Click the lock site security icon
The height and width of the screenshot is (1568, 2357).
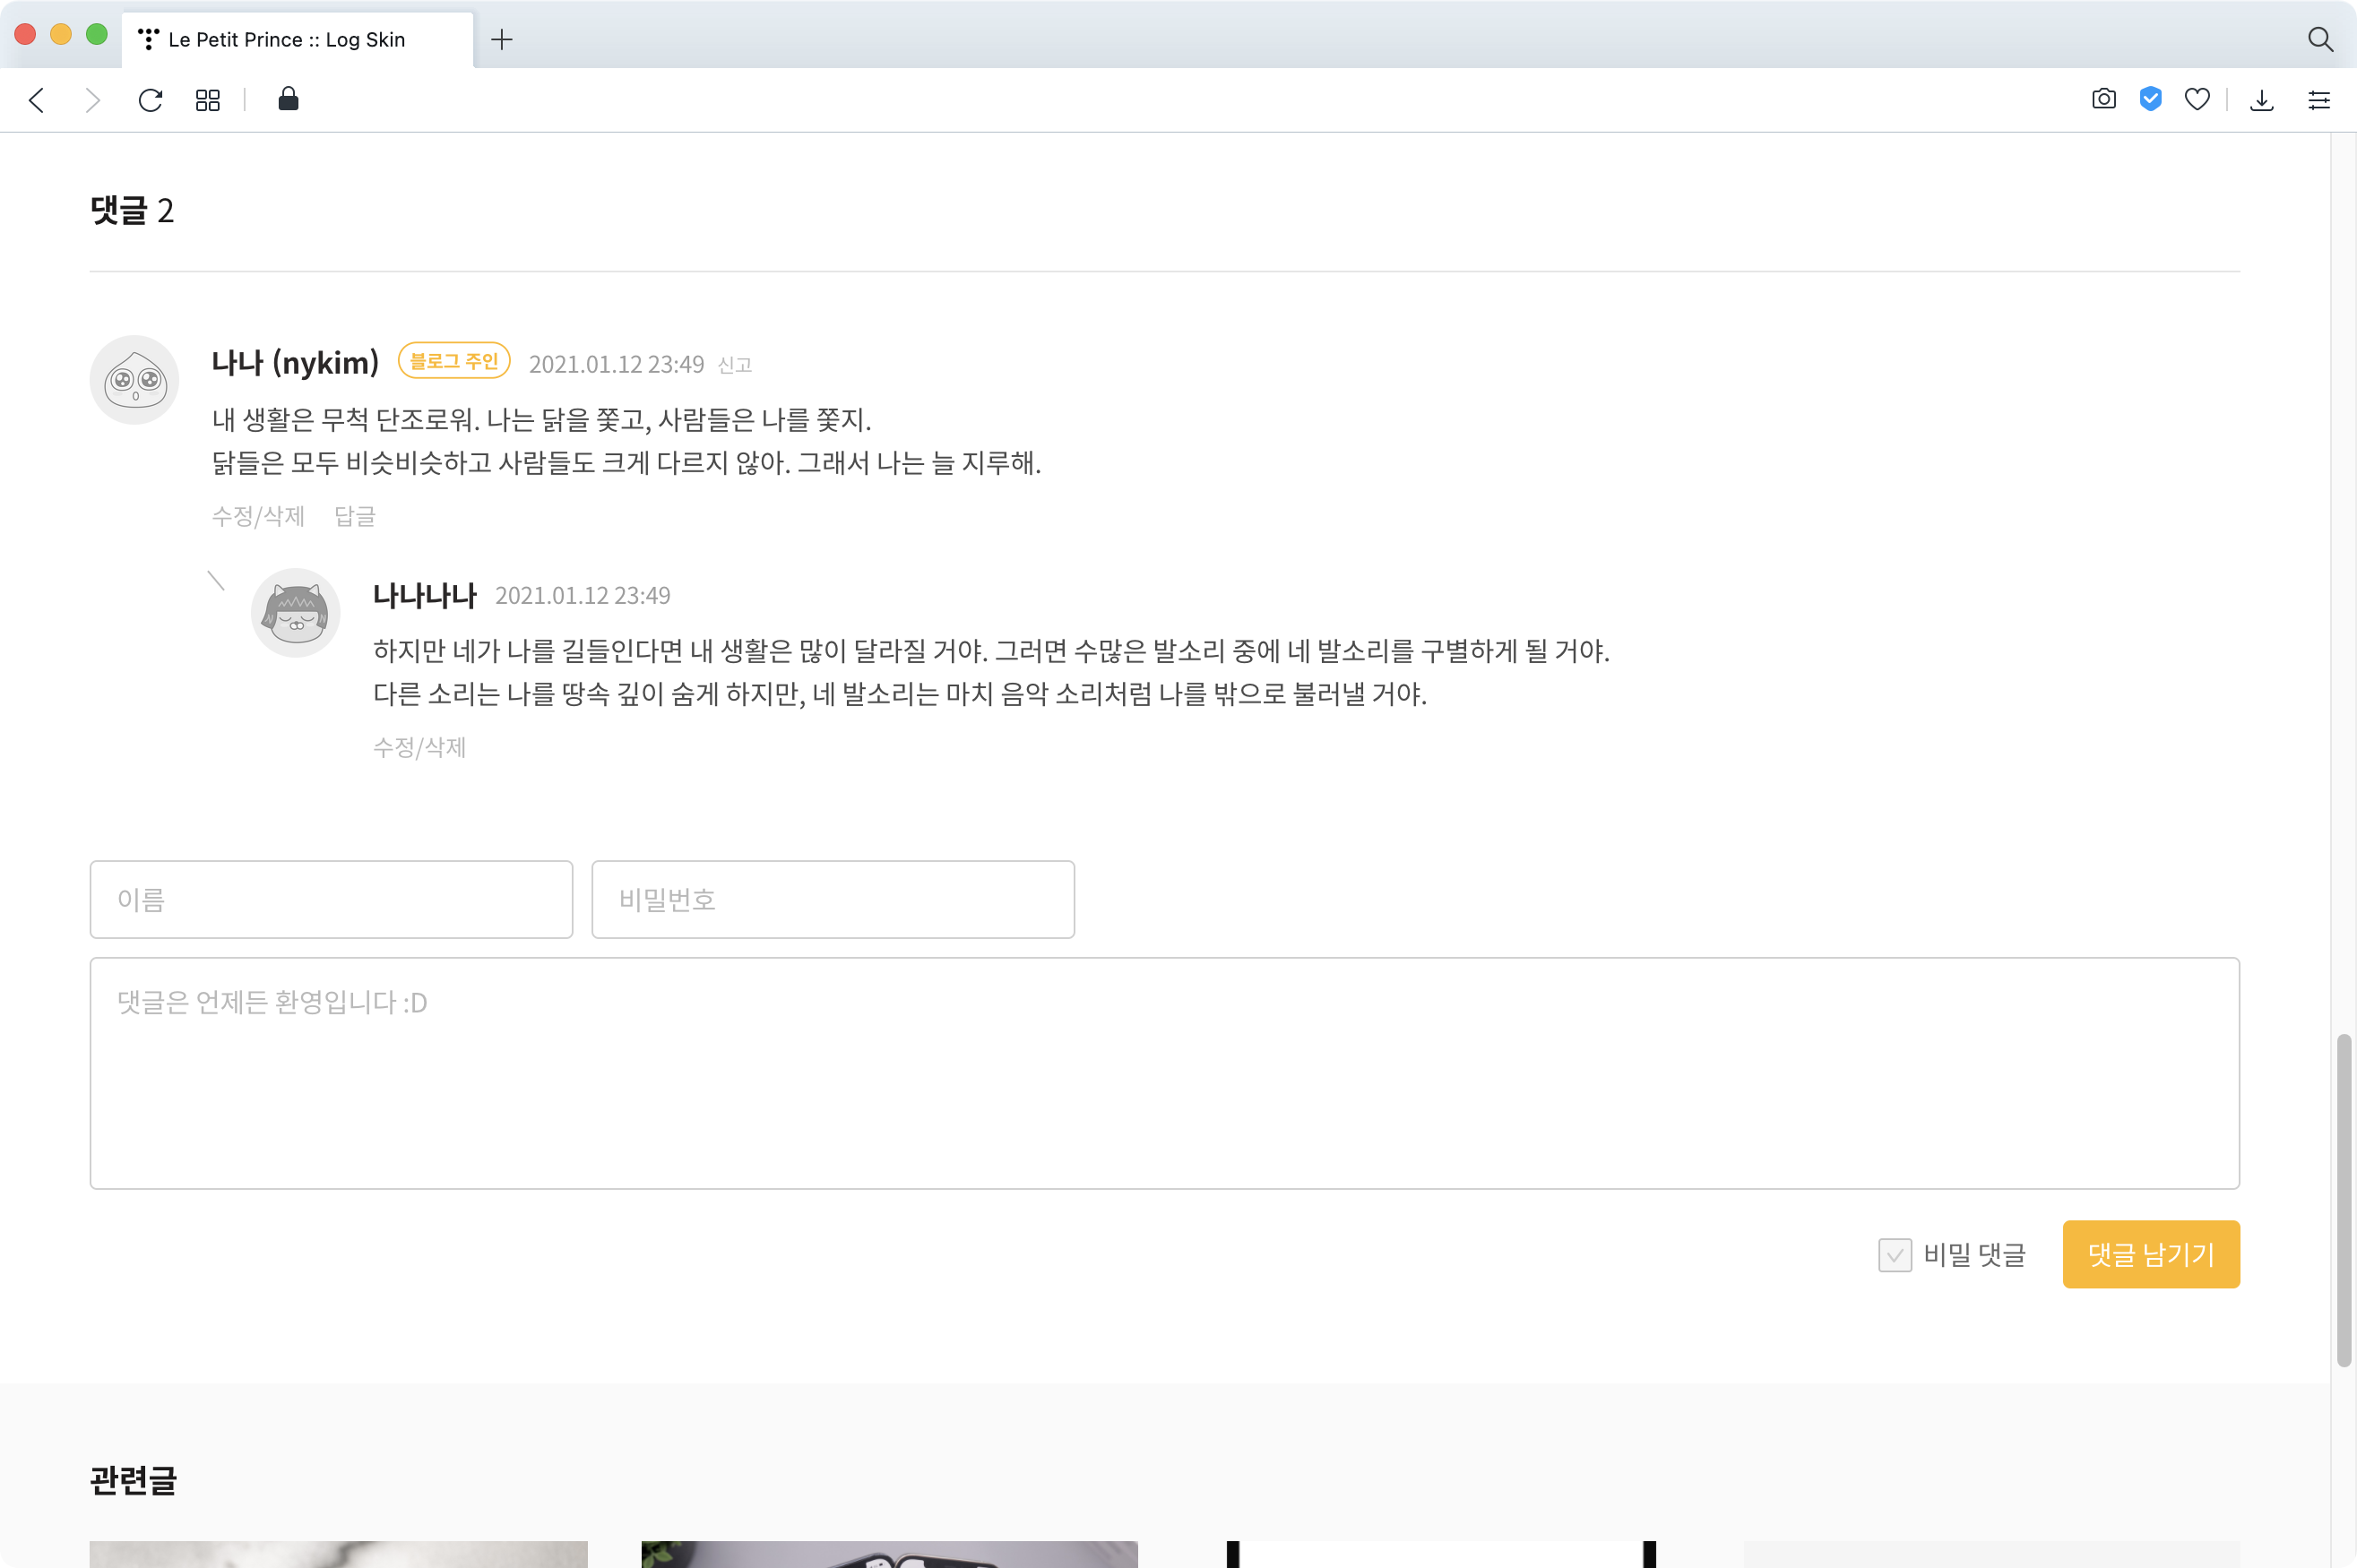coord(288,99)
